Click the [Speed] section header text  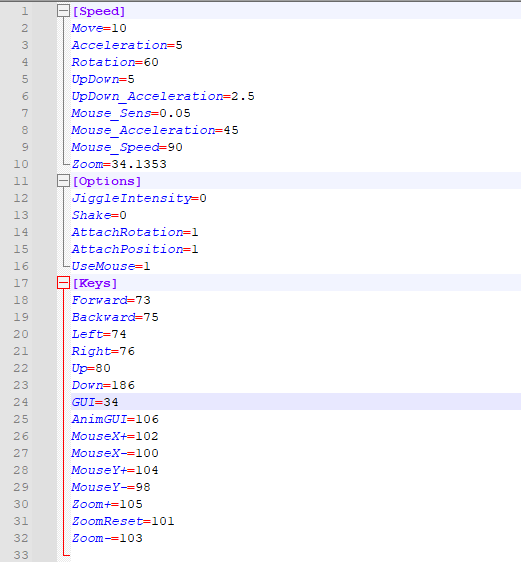99,11
